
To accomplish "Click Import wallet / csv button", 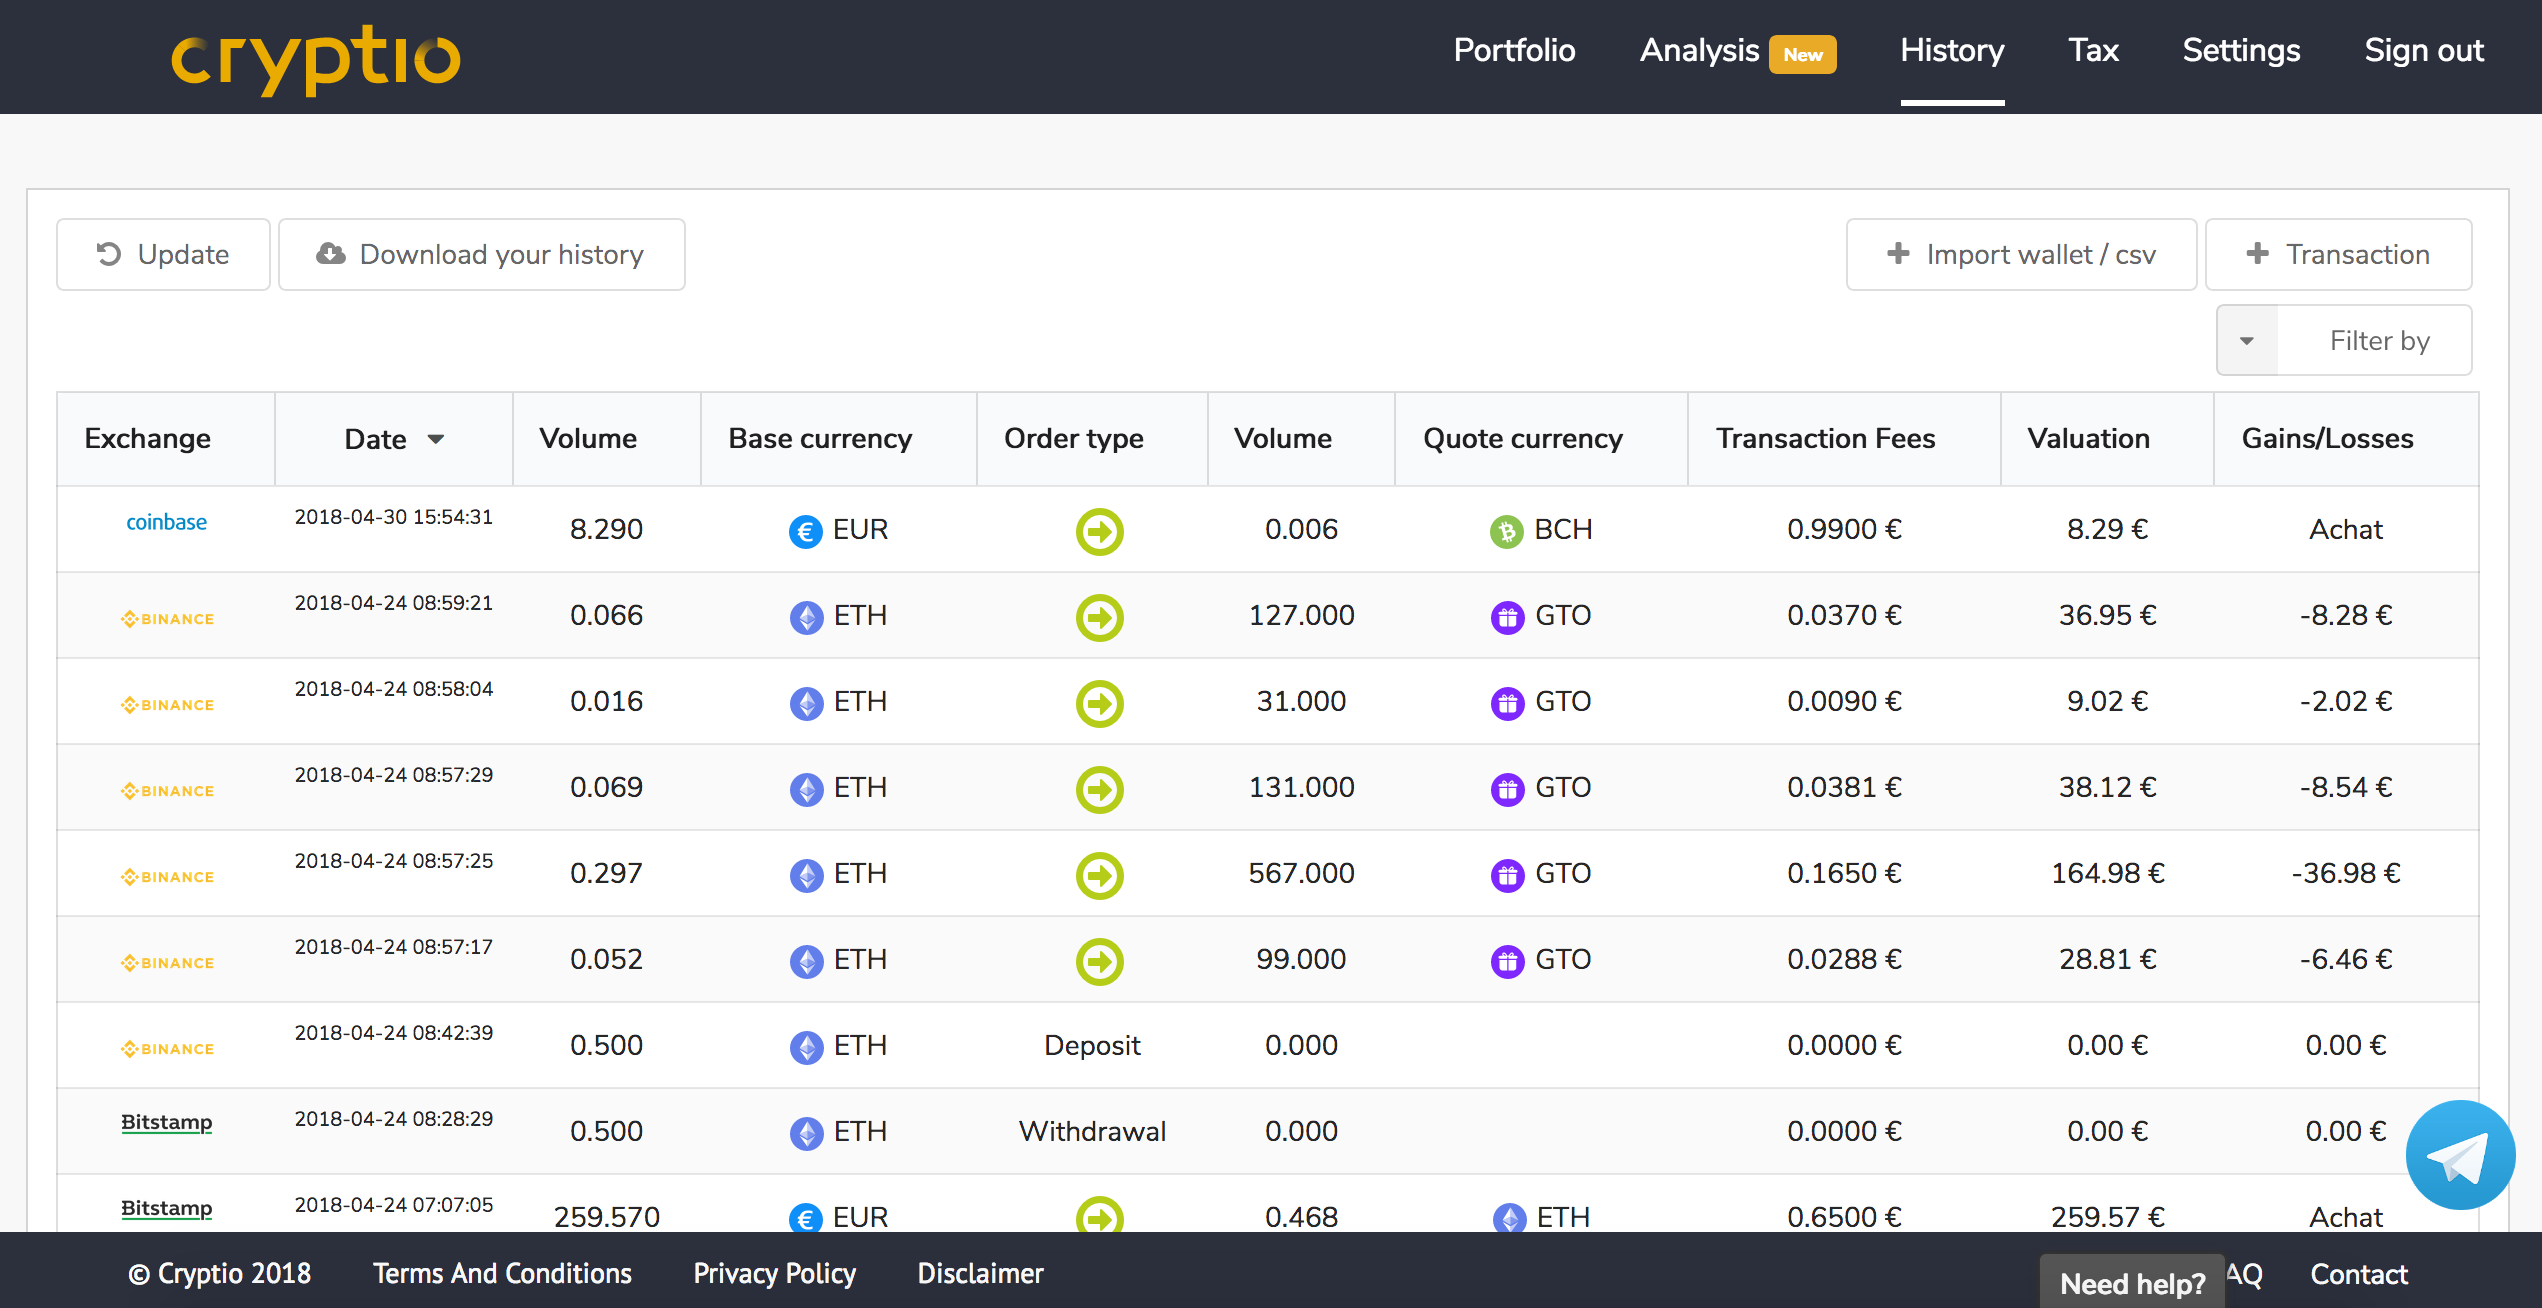I will pos(2021,255).
